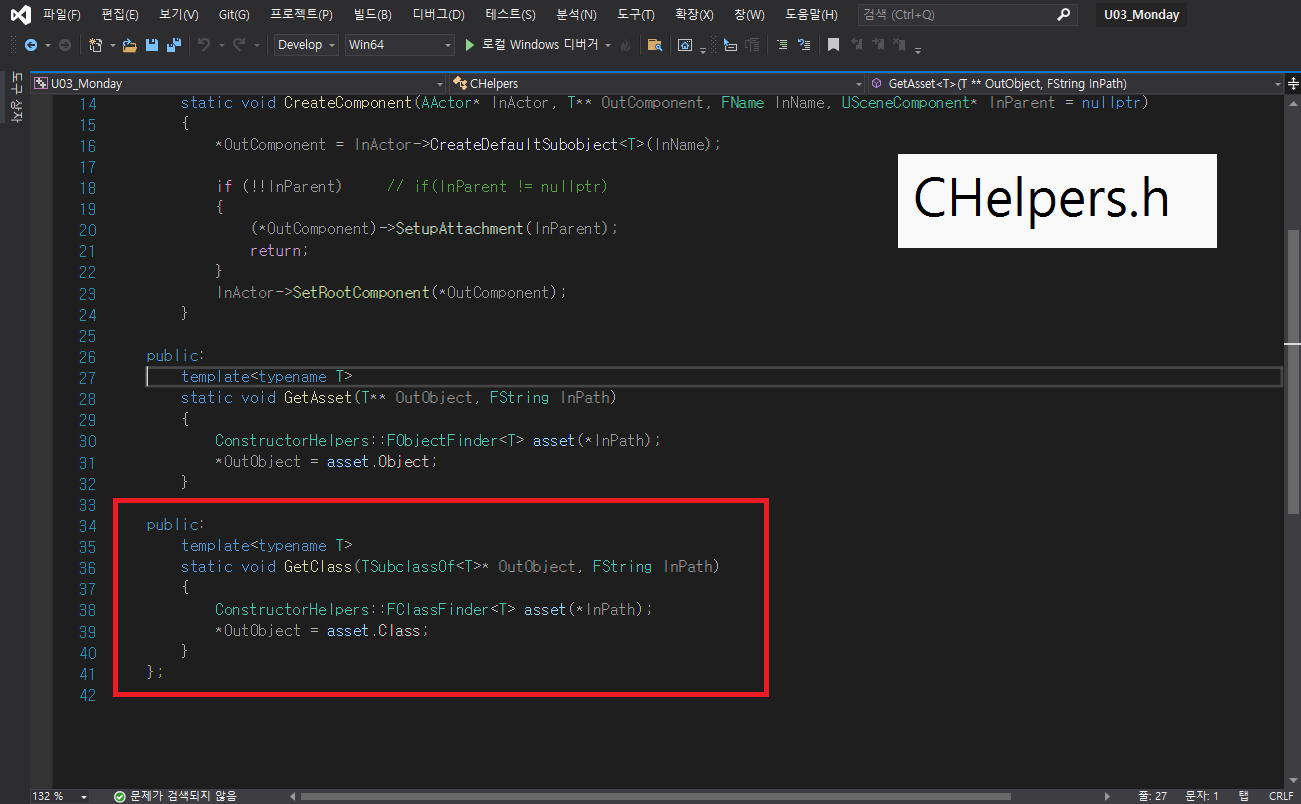The height and width of the screenshot is (804, 1301).
Task: Click the Undo arrow icon
Action: pos(204,45)
